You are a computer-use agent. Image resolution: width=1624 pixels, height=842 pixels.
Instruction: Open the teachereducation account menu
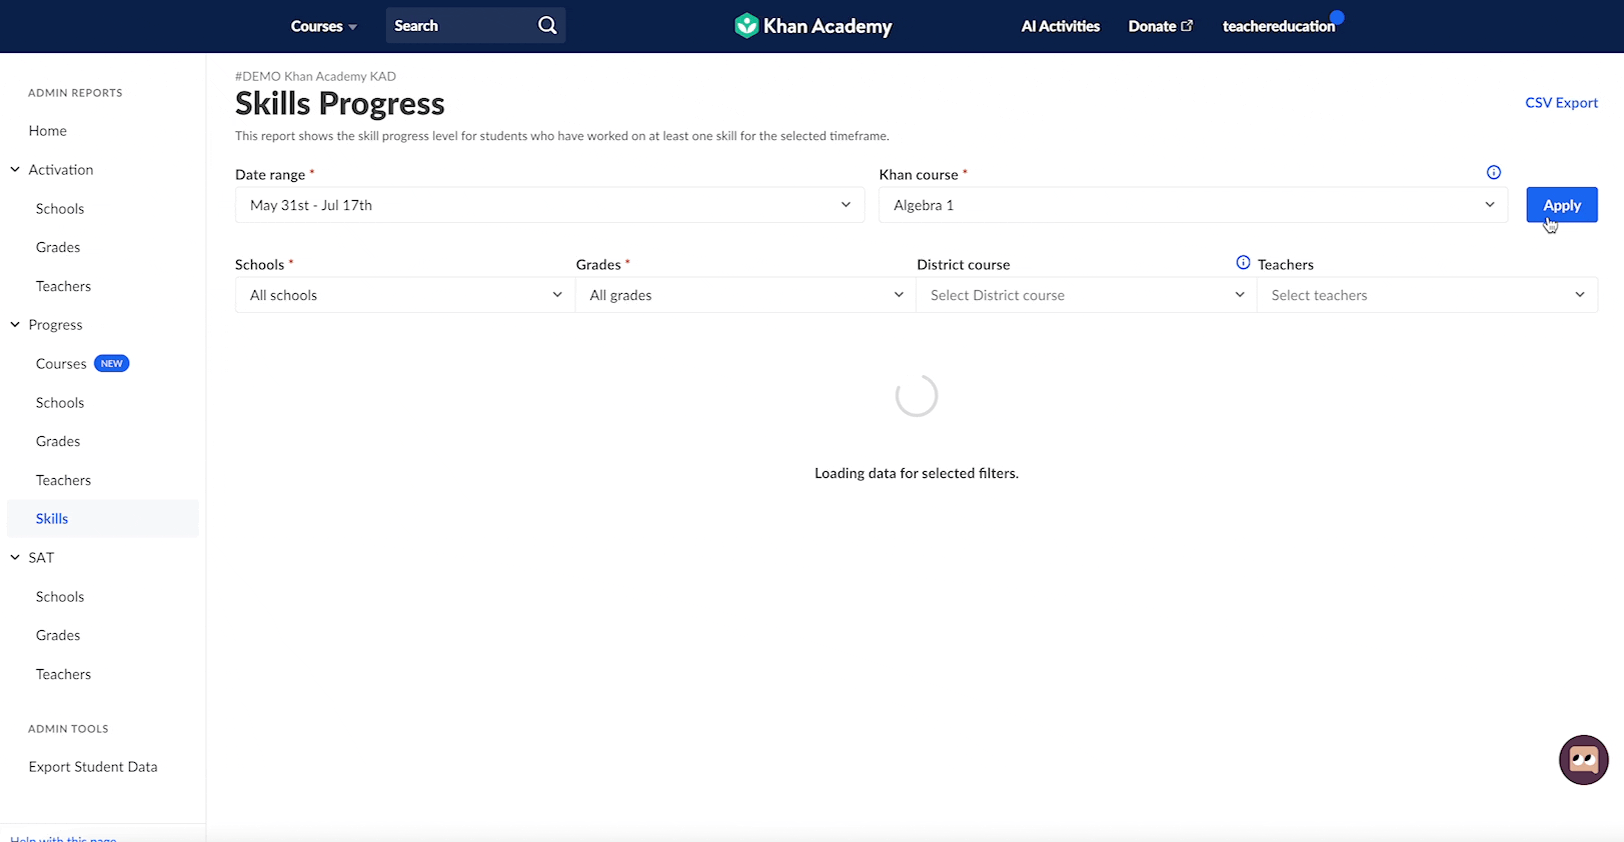pyautogui.click(x=1279, y=26)
